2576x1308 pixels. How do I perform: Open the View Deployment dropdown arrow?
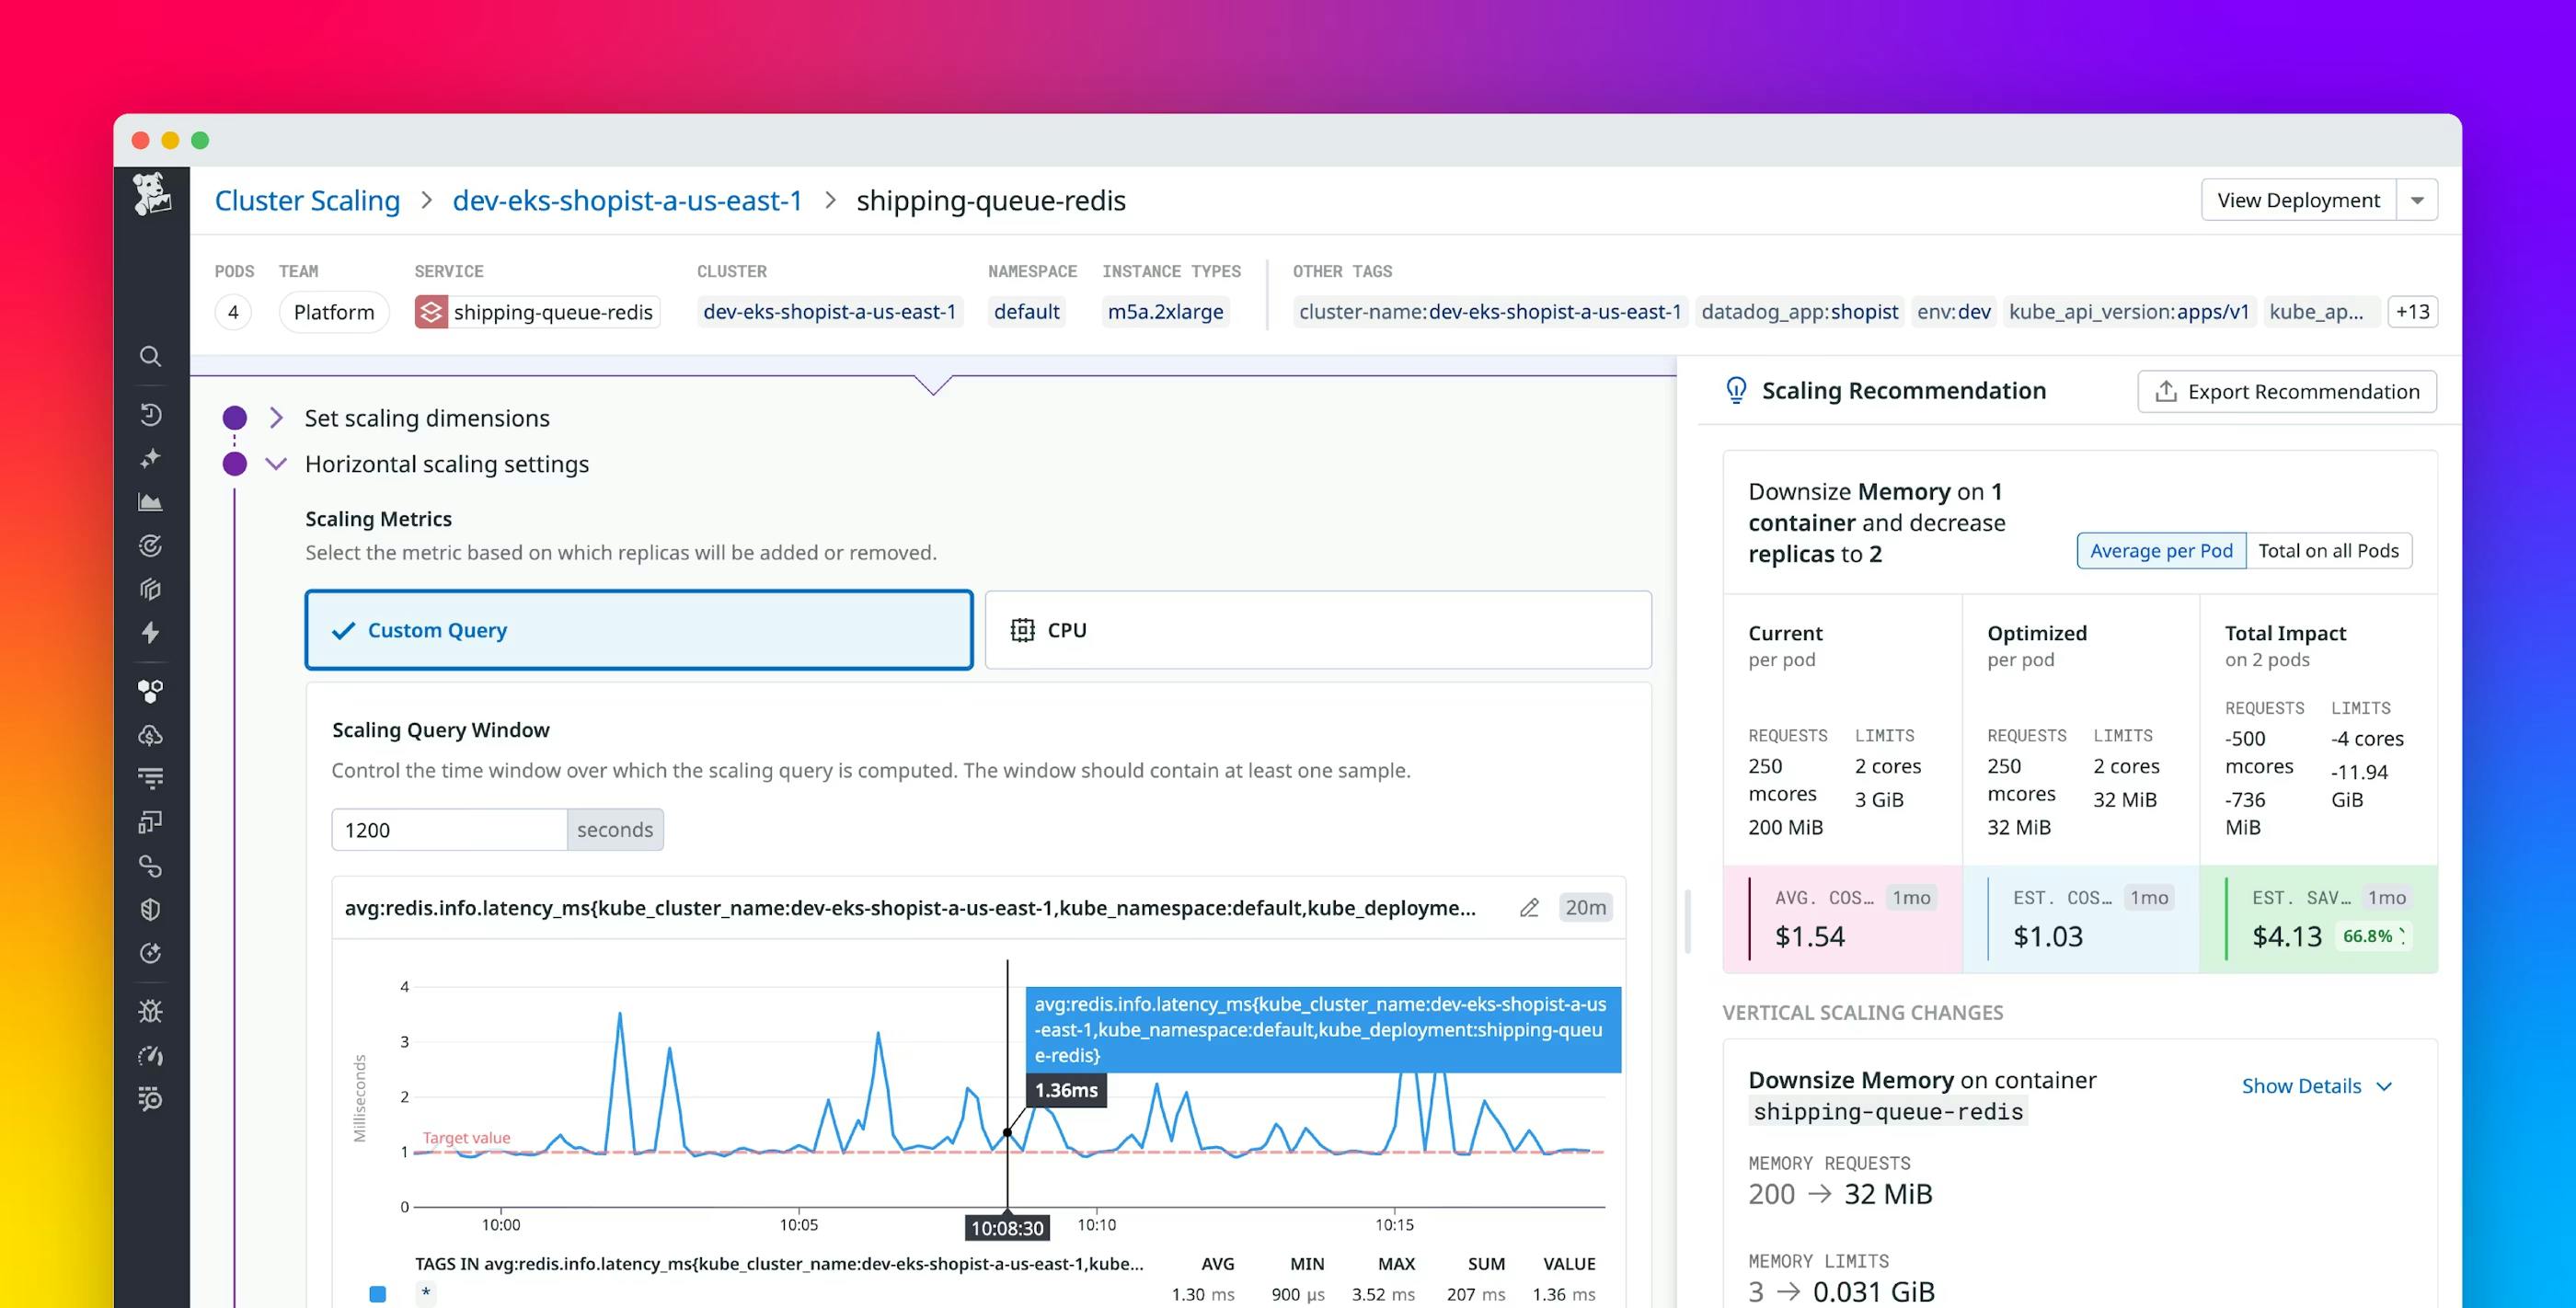coord(2418,199)
